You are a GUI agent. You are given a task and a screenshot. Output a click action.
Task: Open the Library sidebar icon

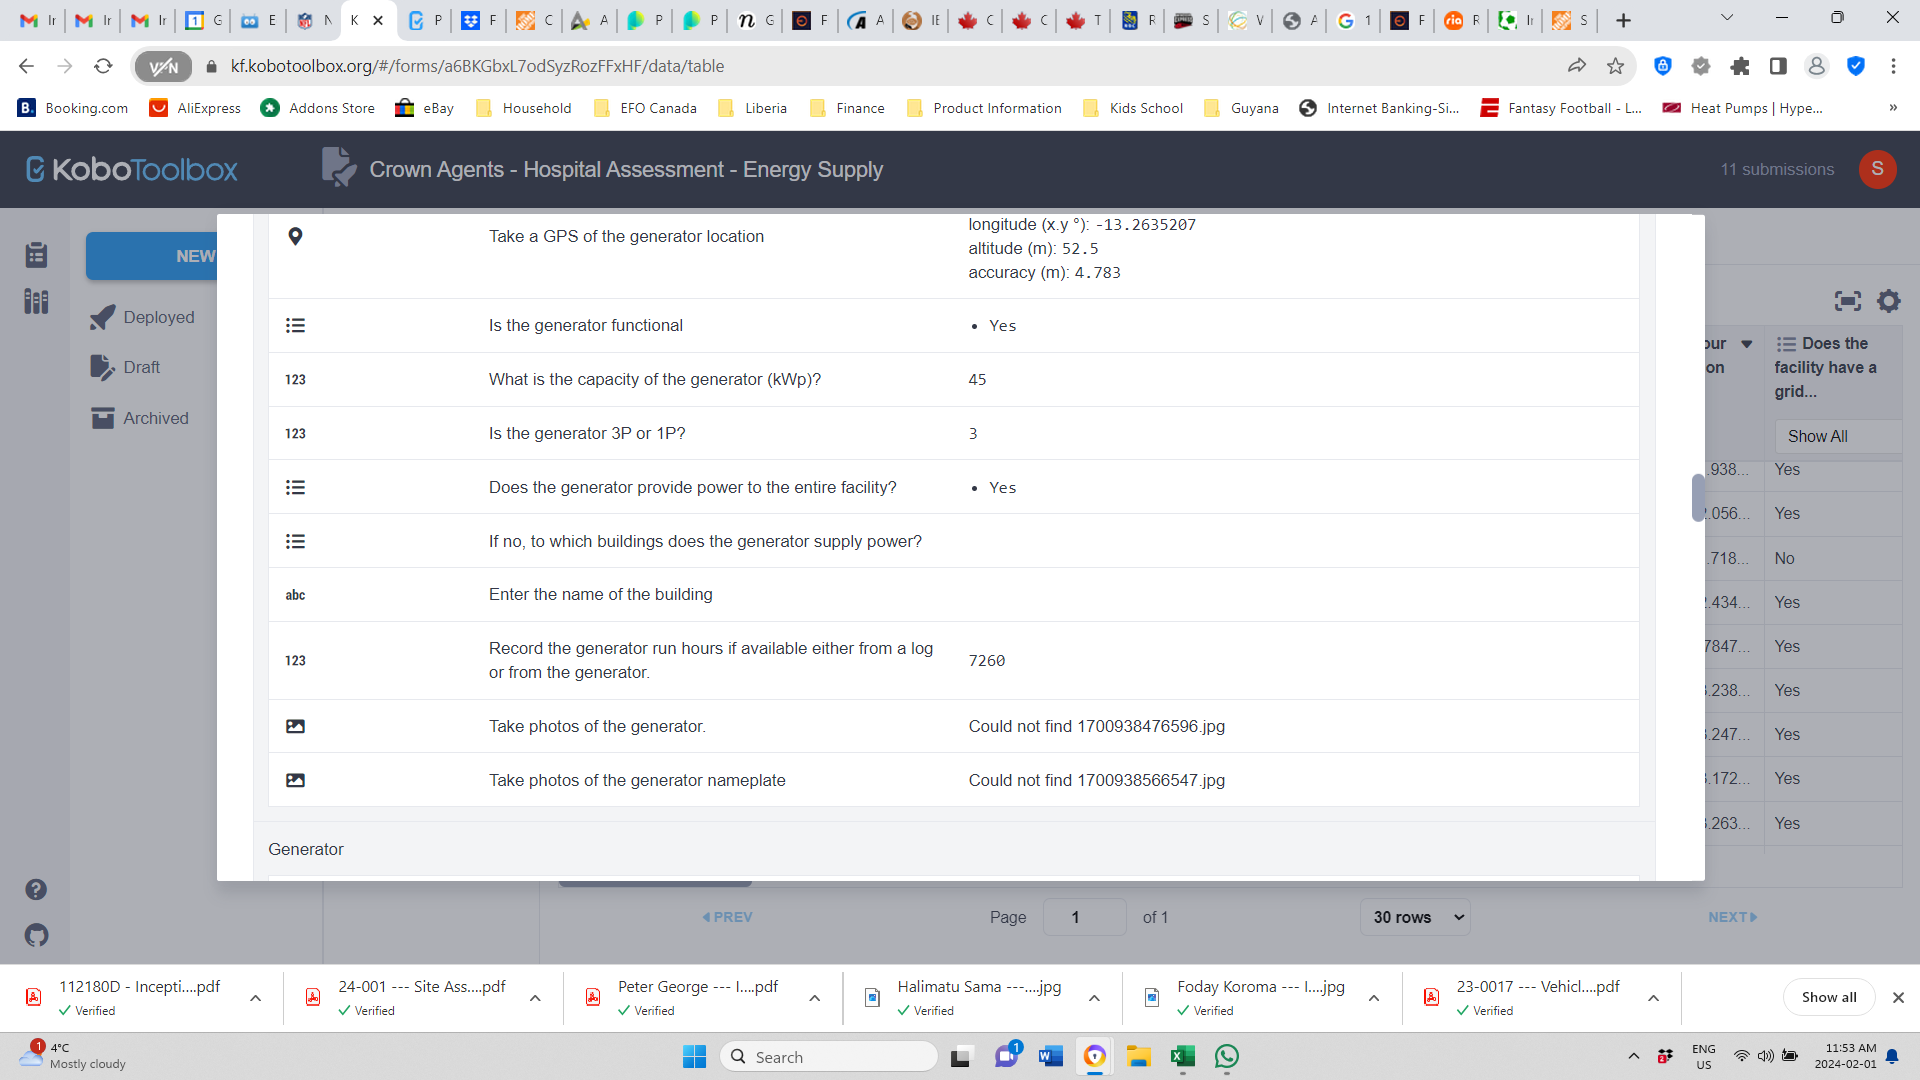point(37,301)
